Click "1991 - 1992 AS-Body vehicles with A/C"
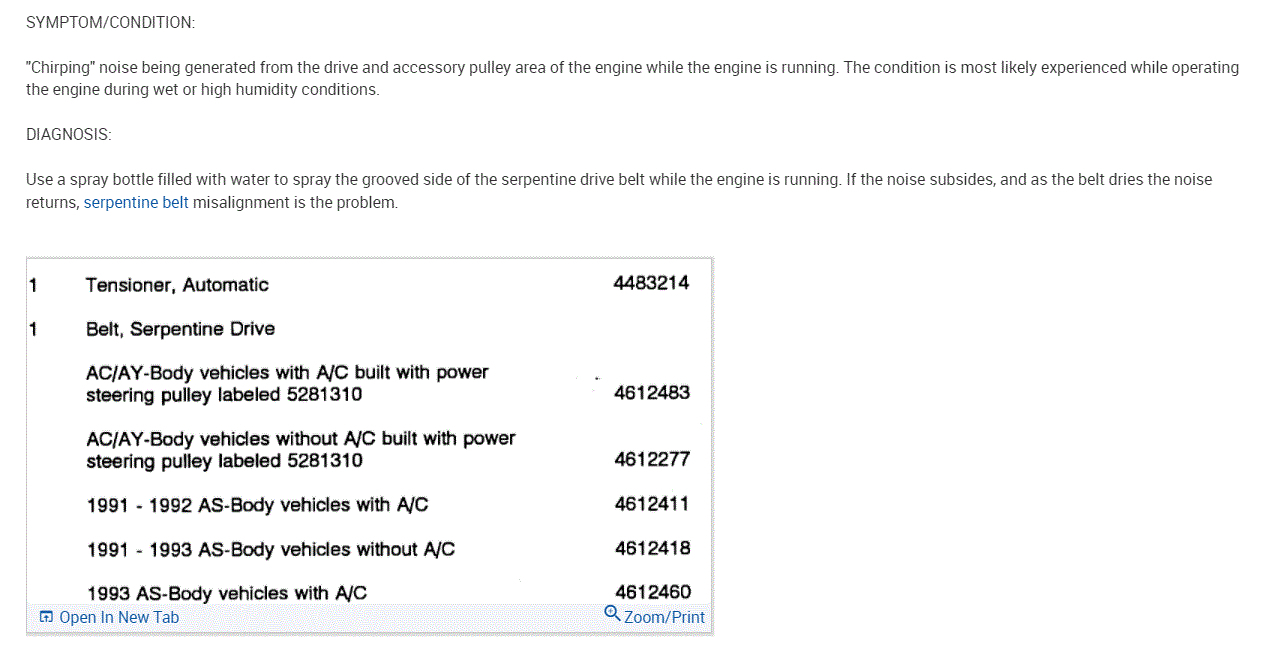Viewport: 1280px width, 661px height. (x=257, y=505)
